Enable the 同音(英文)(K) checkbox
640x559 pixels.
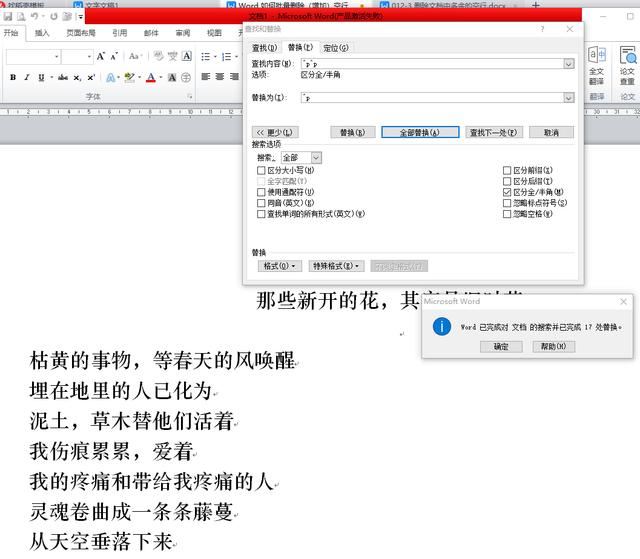261,203
